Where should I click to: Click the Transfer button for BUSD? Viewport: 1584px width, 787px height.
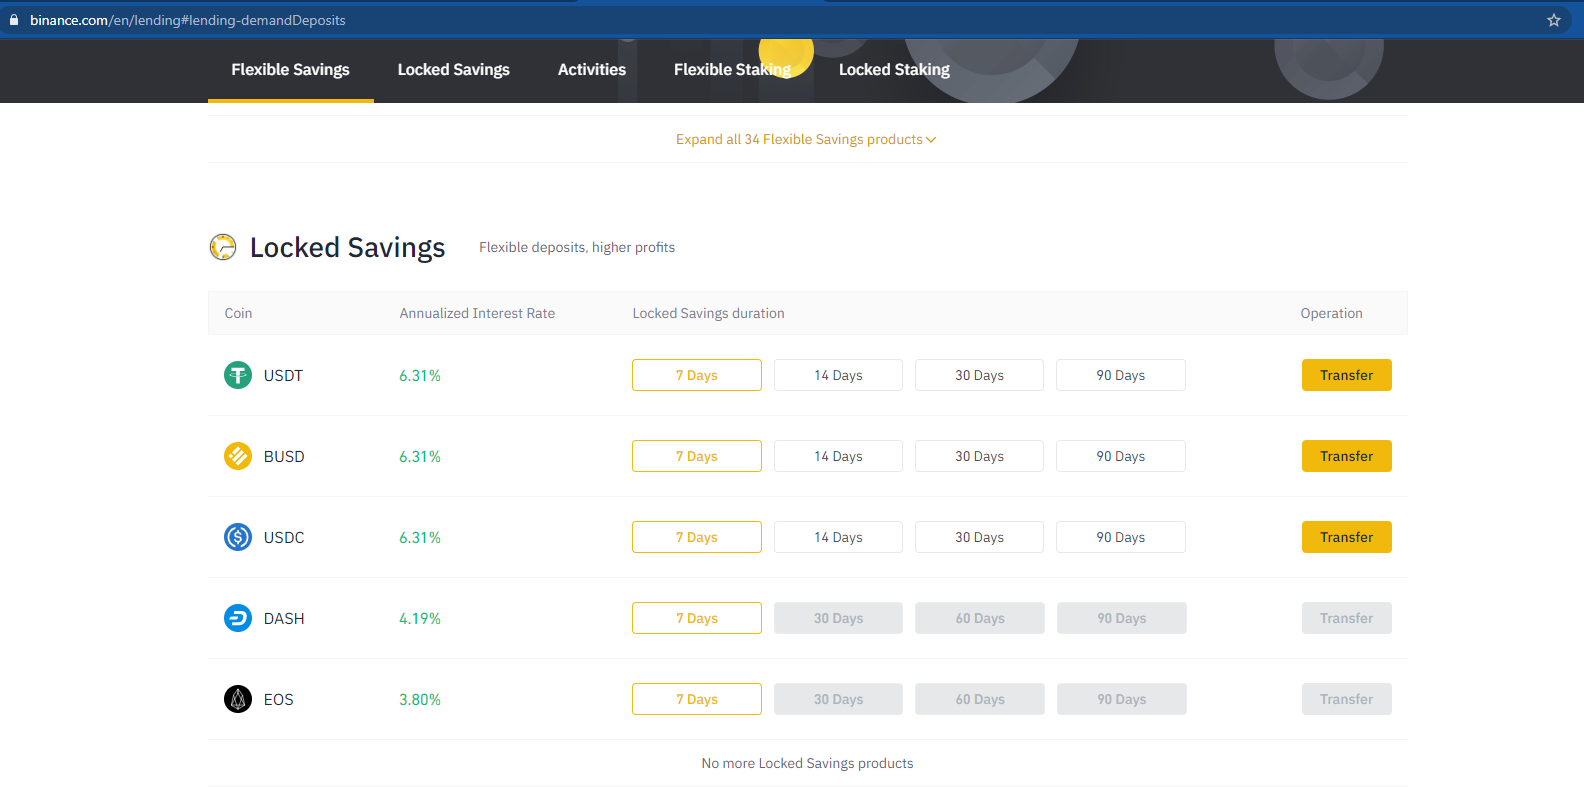click(1347, 456)
